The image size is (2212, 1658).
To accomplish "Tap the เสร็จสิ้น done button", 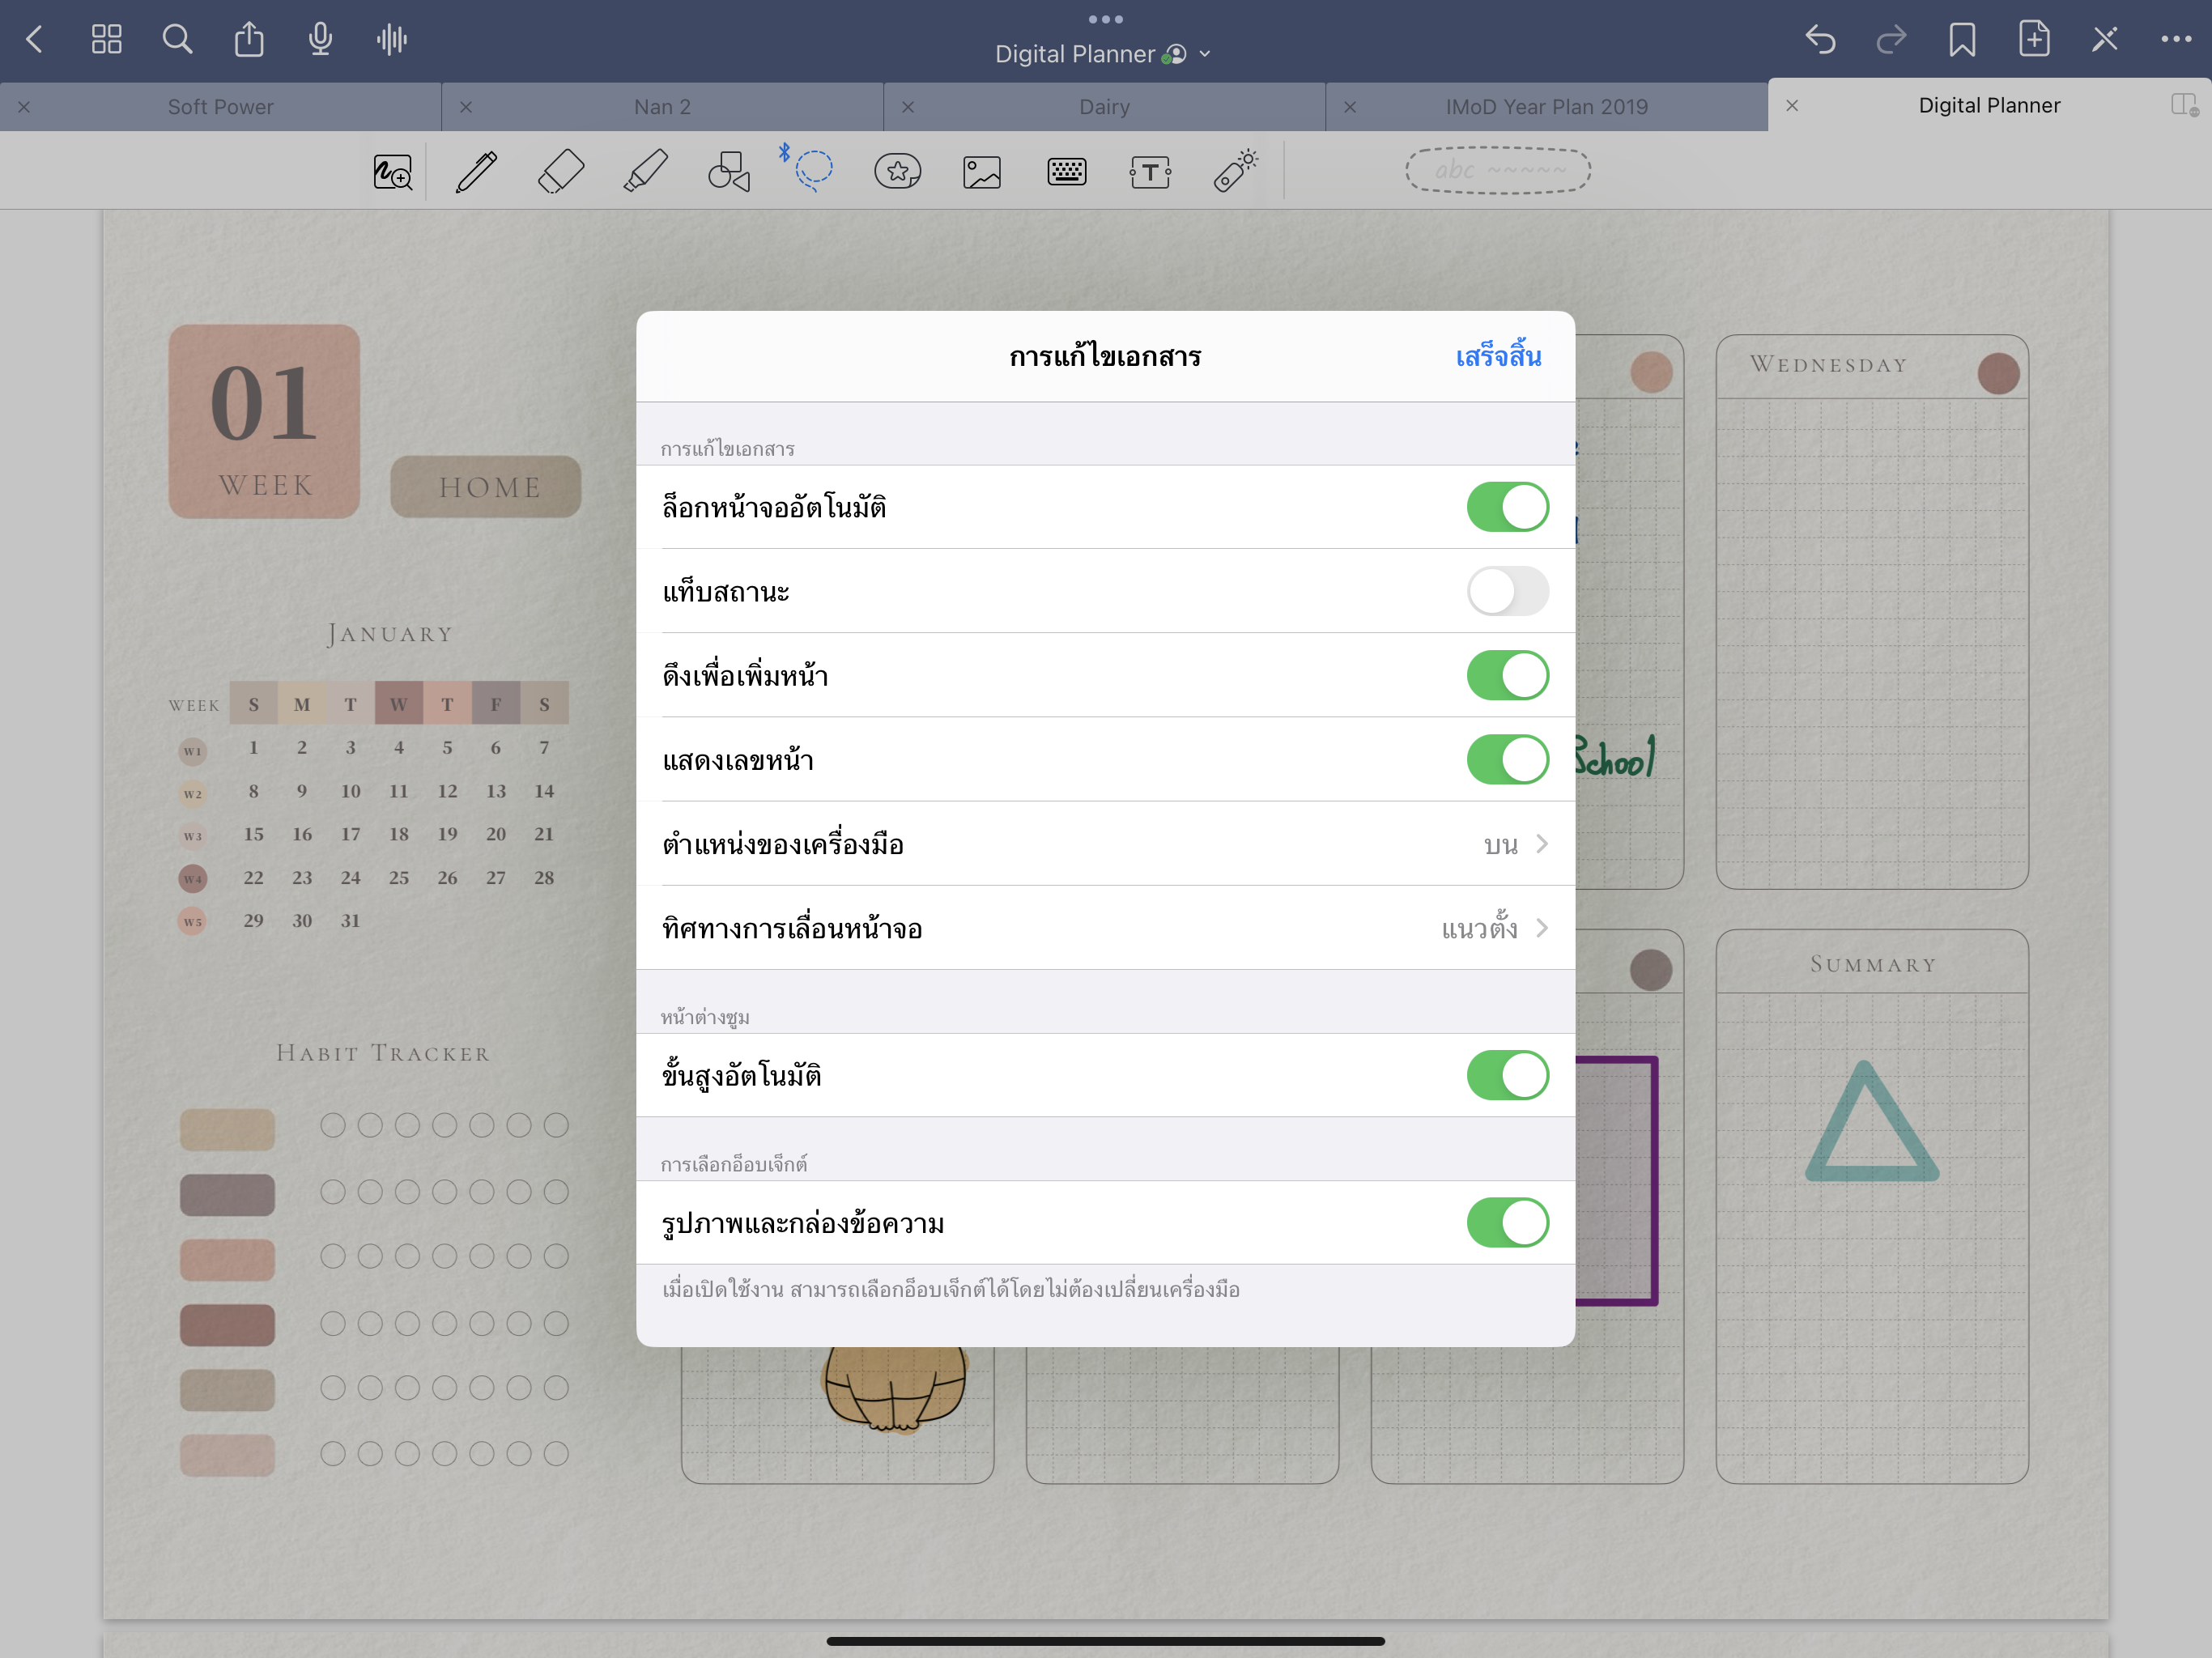I will (x=1497, y=357).
